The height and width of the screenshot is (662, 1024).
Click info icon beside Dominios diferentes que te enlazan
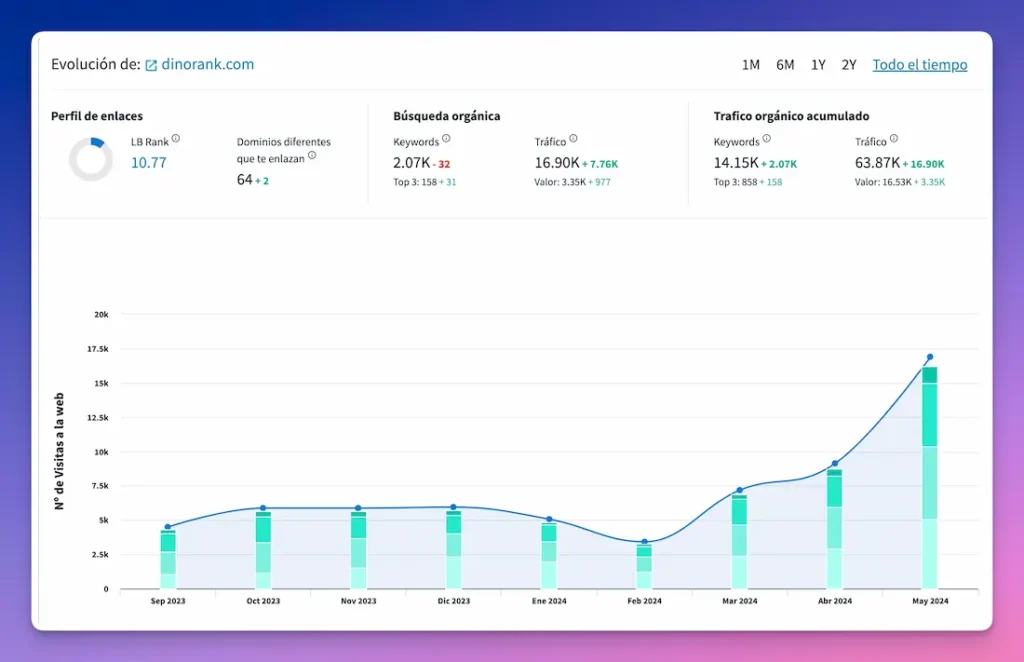click(x=312, y=155)
